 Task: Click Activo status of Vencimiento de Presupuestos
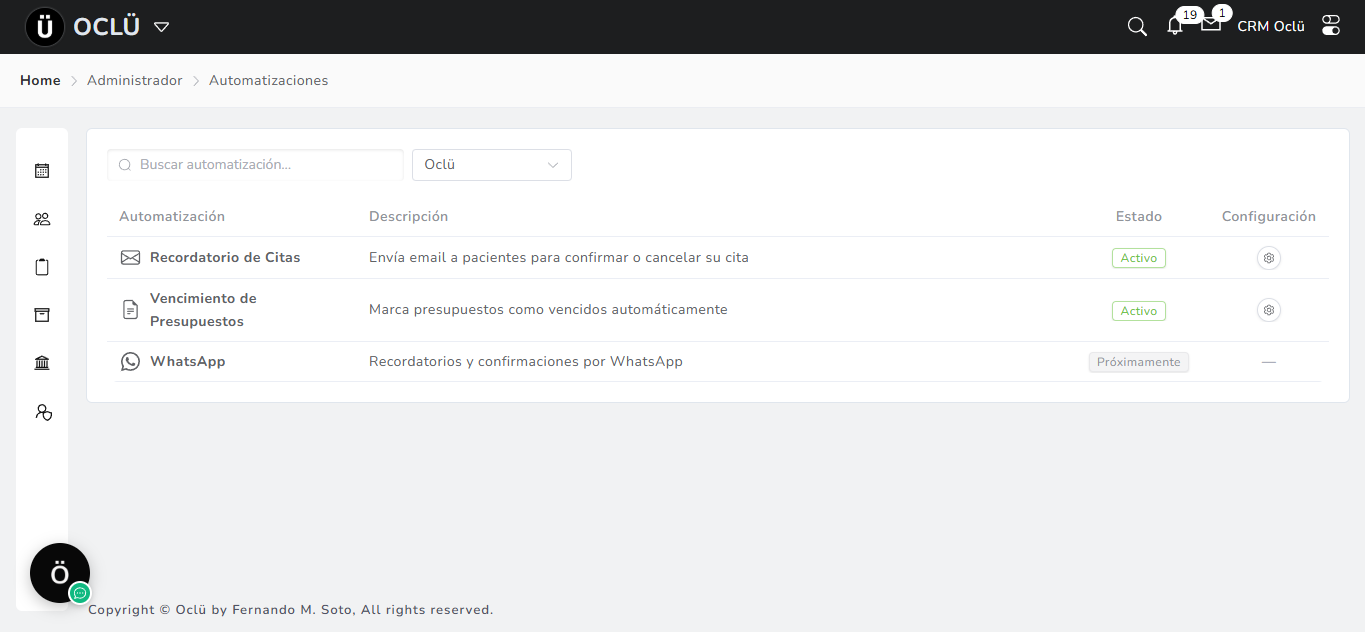point(1139,311)
